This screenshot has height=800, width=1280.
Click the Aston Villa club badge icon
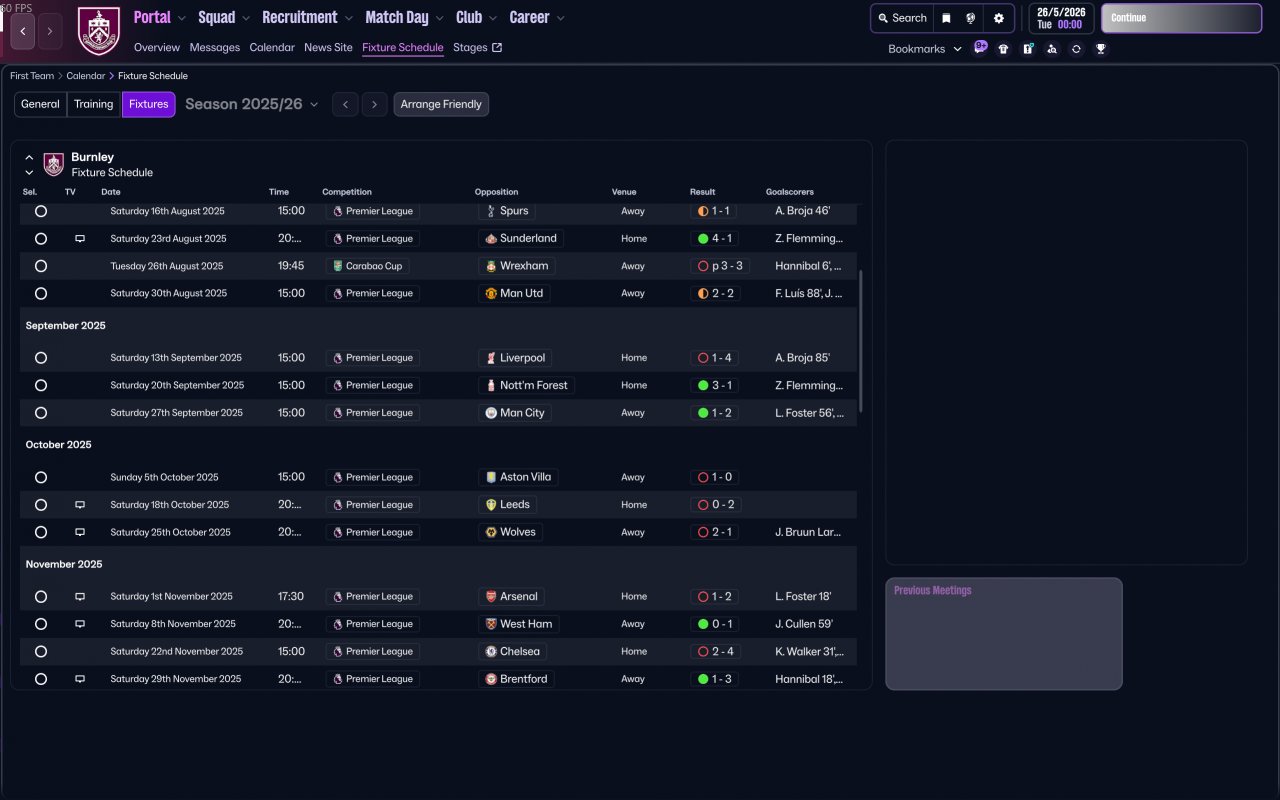[x=491, y=477]
